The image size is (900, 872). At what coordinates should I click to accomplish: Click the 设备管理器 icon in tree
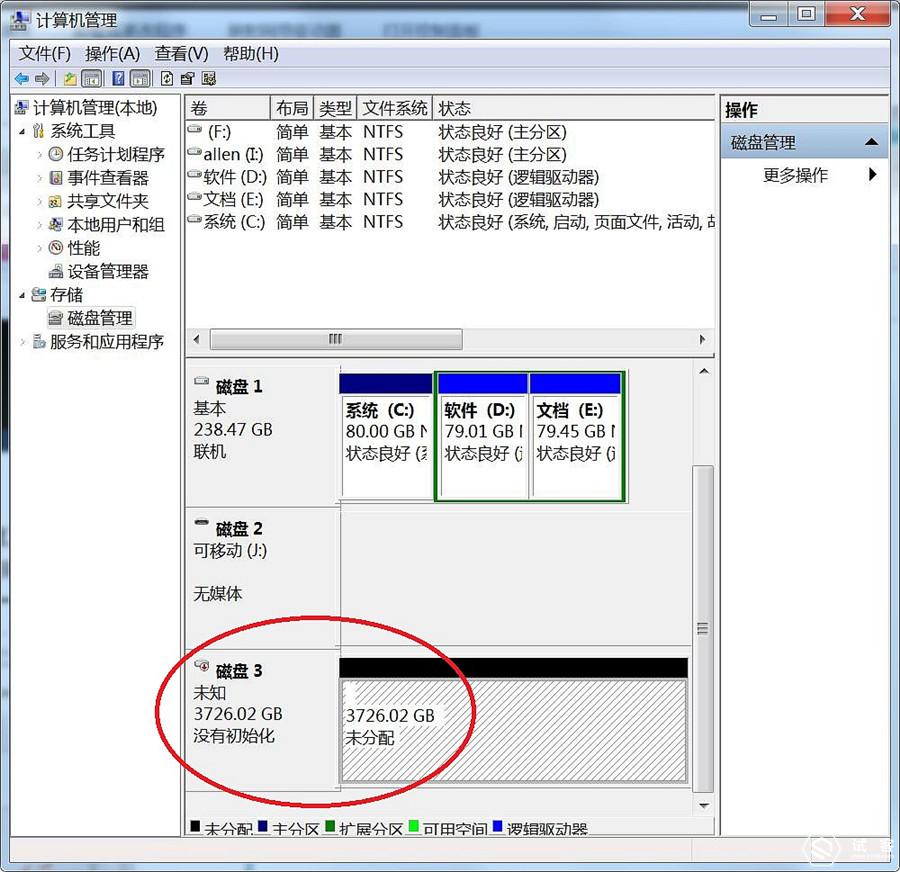pyautogui.click(x=56, y=271)
